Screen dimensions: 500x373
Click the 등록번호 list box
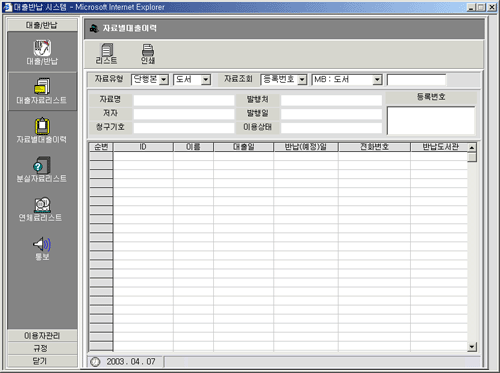pos(431,120)
